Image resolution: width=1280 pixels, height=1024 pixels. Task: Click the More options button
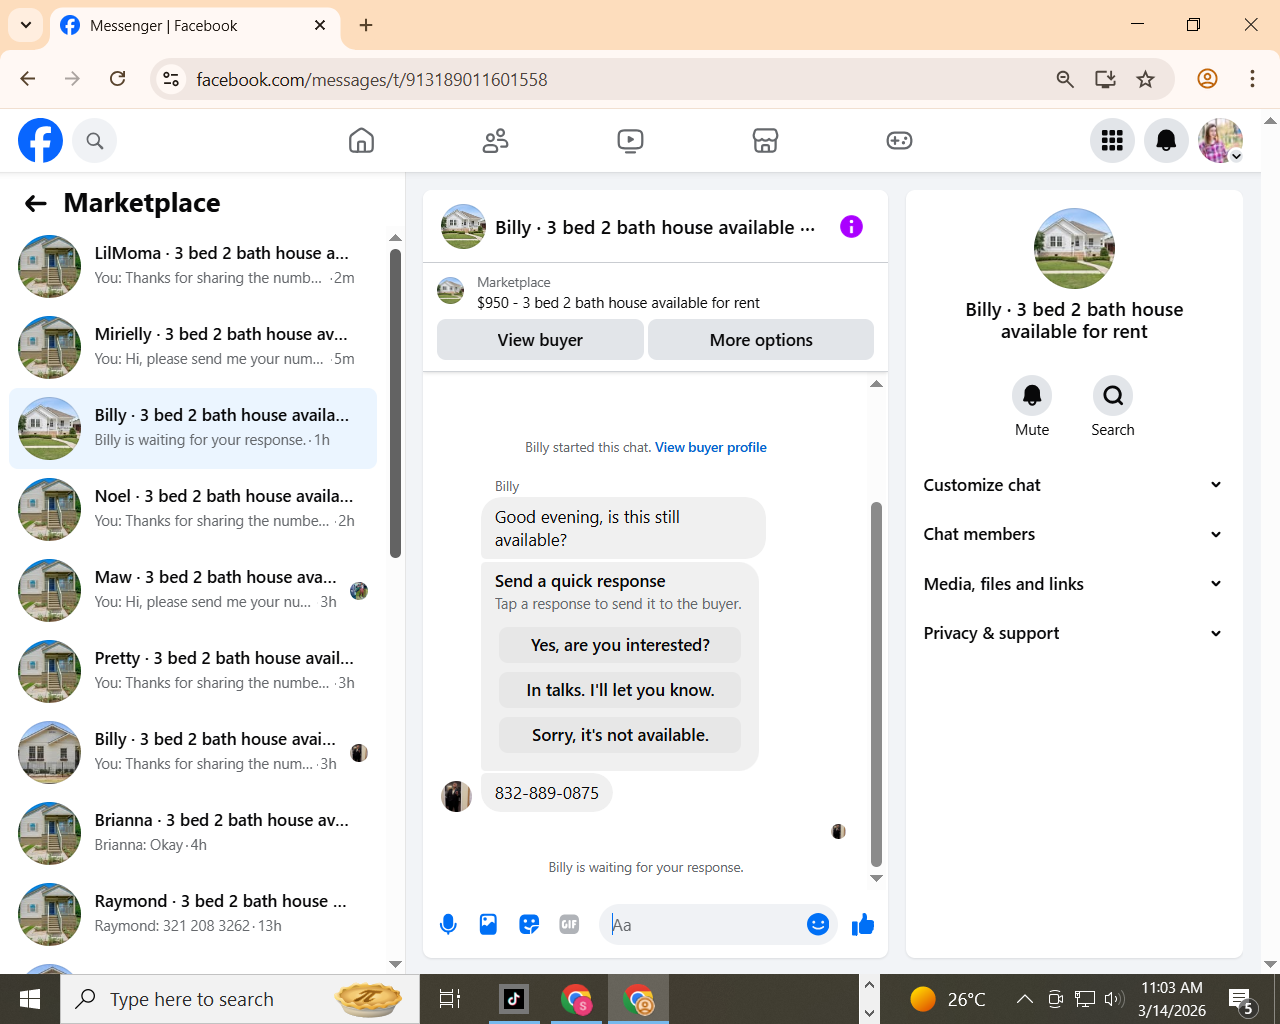tap(761, 340)
